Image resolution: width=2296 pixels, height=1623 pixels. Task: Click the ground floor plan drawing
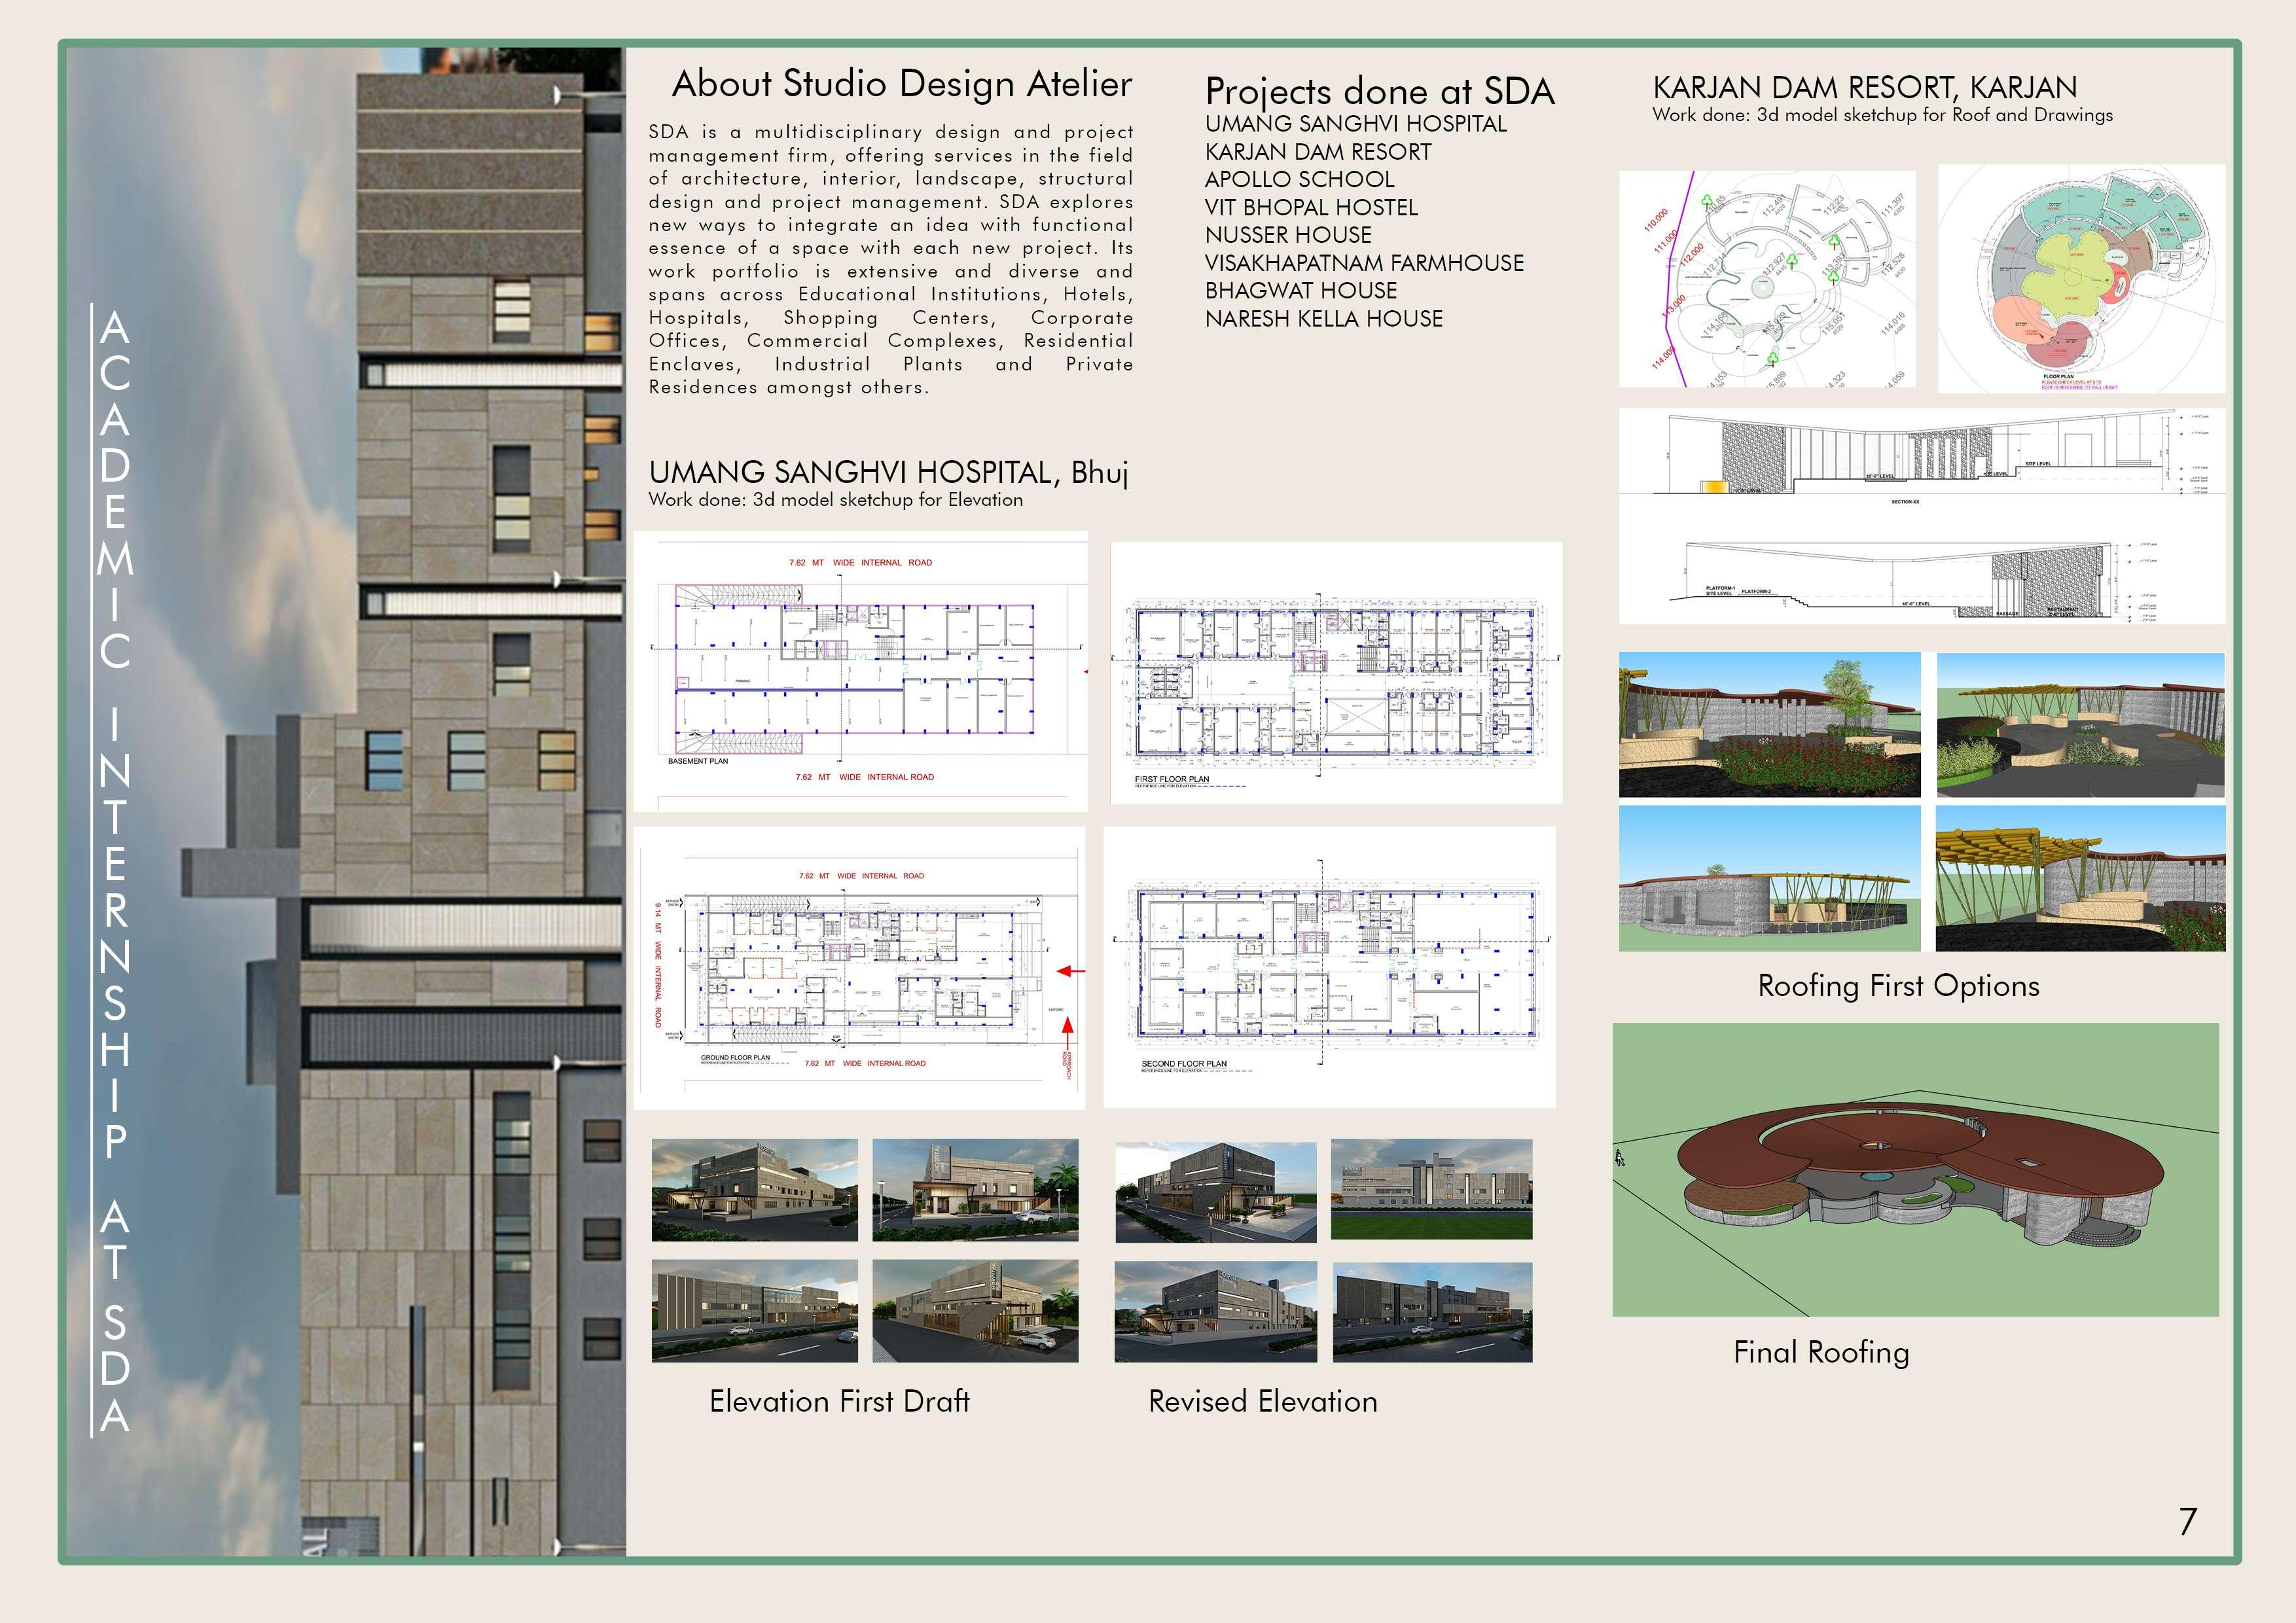click(859, 967)
